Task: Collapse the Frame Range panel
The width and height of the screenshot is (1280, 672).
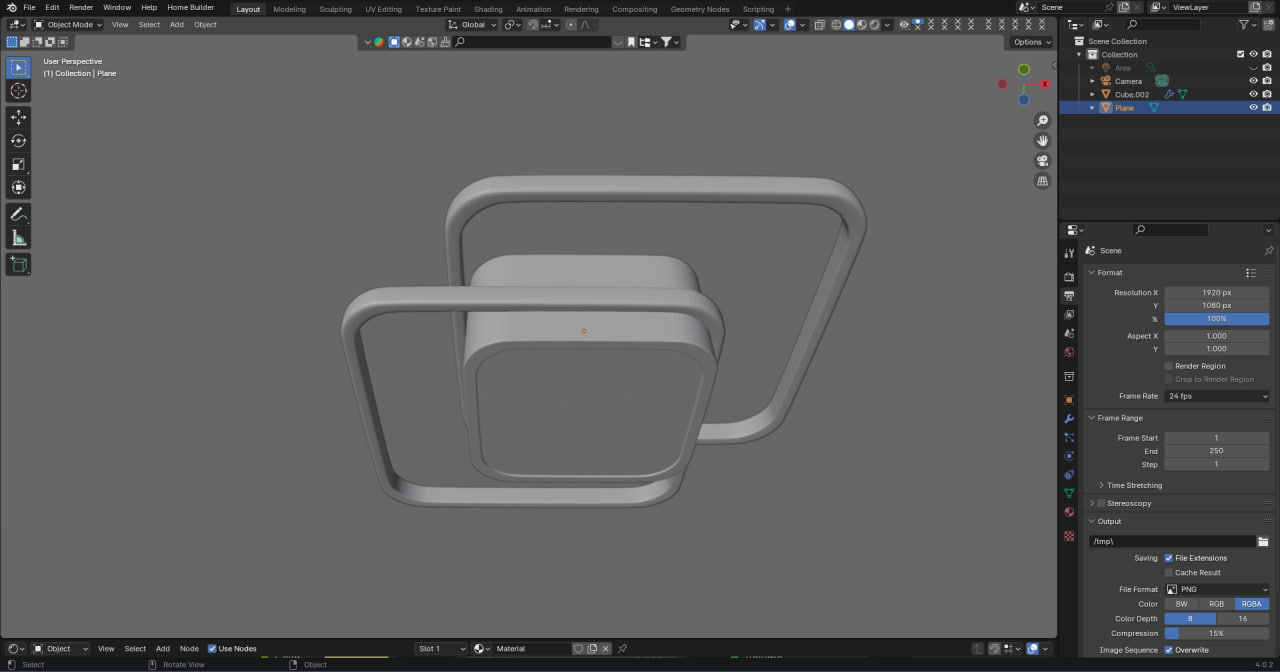Action: pyautogui.click(x=1091, y=418)
